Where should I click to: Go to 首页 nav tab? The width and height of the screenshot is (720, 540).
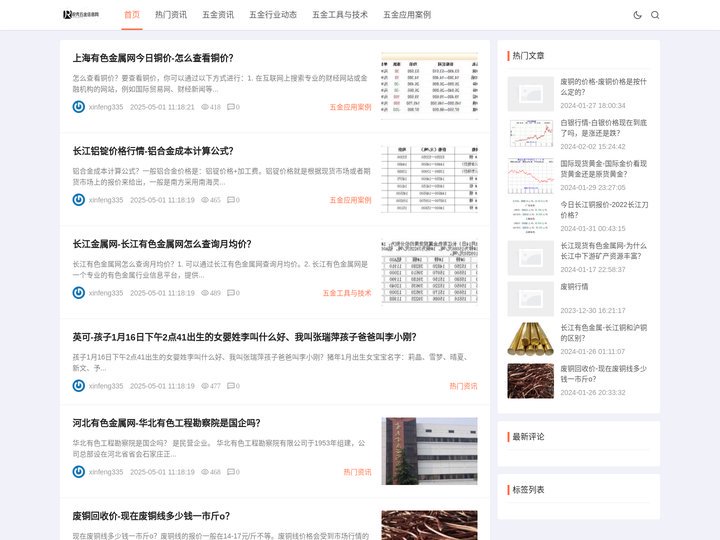click(x=132, y=15)
